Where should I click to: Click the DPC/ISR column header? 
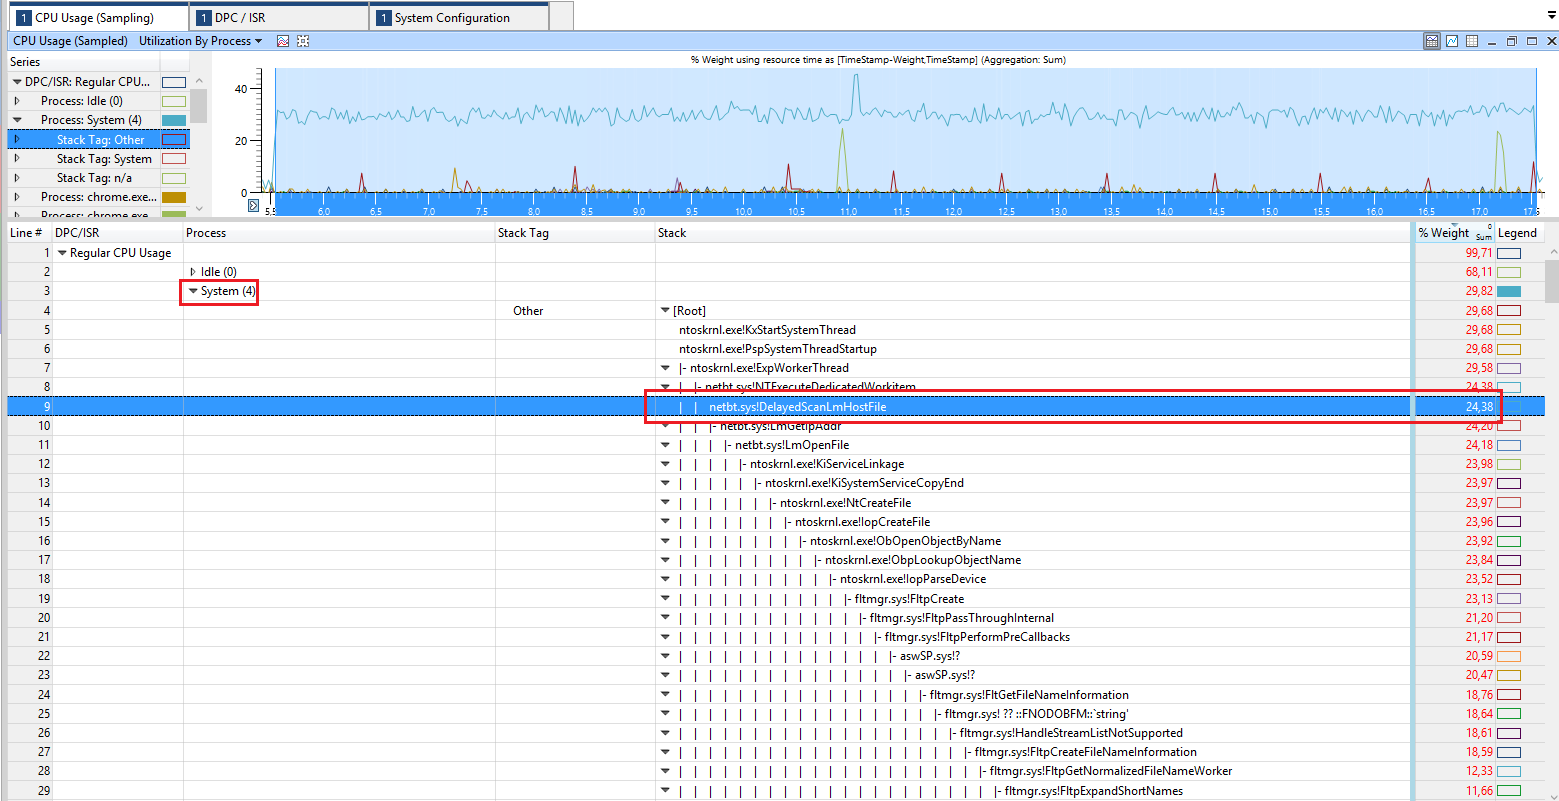(x=118, y=233)
